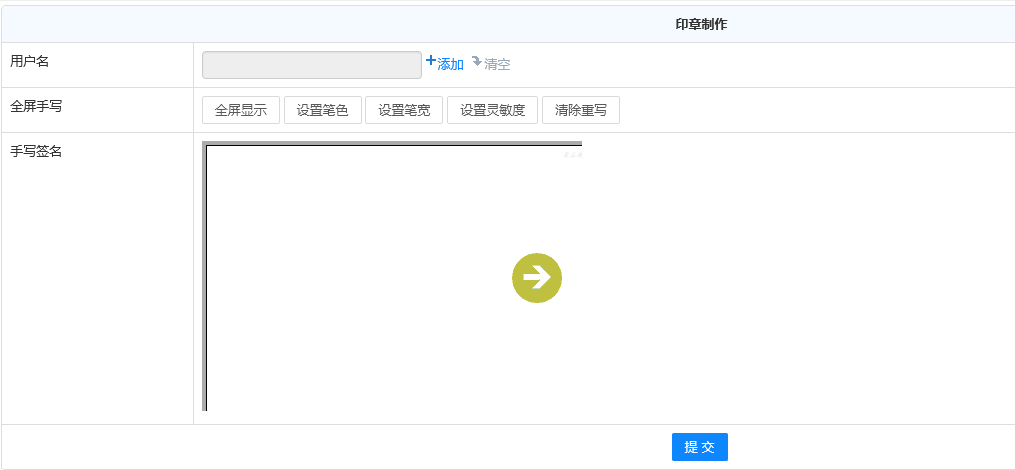Click the 用户名 row label
This screenshot has height=470, width=1015.
pos(30,61)
